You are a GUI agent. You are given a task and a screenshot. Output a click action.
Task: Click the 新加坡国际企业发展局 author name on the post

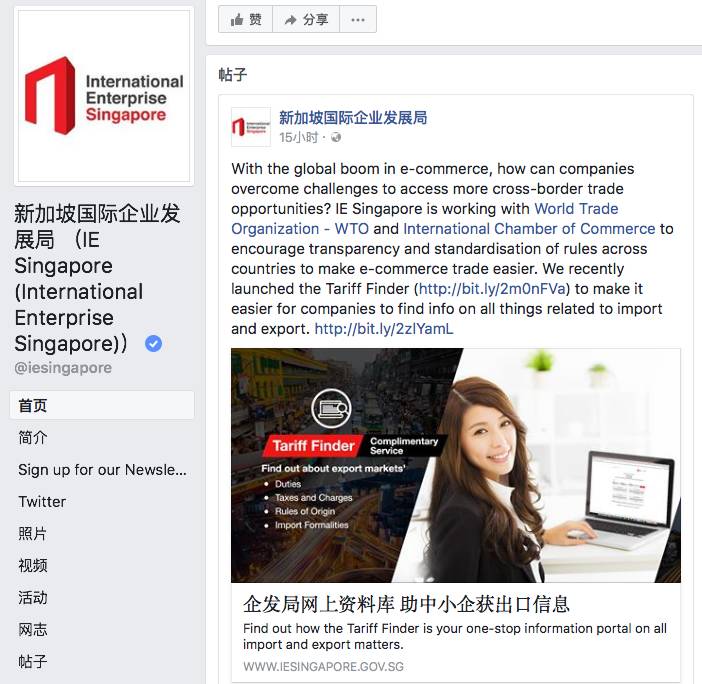[353, 118]
